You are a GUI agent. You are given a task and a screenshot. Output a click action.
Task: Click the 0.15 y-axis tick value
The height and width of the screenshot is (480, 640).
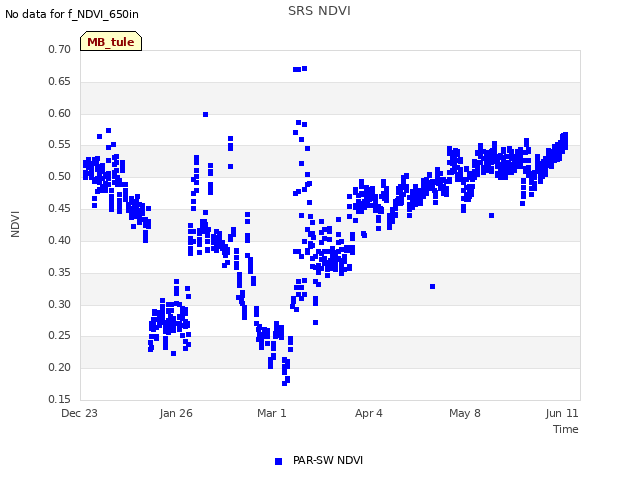click(x=60, y=399)
